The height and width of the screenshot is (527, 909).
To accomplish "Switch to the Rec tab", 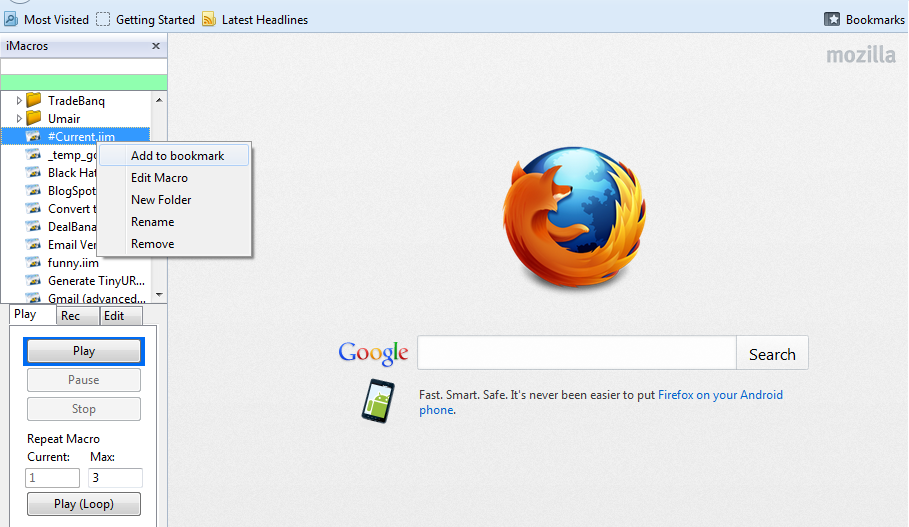I will pyautogui.click(x=77, y=316).
